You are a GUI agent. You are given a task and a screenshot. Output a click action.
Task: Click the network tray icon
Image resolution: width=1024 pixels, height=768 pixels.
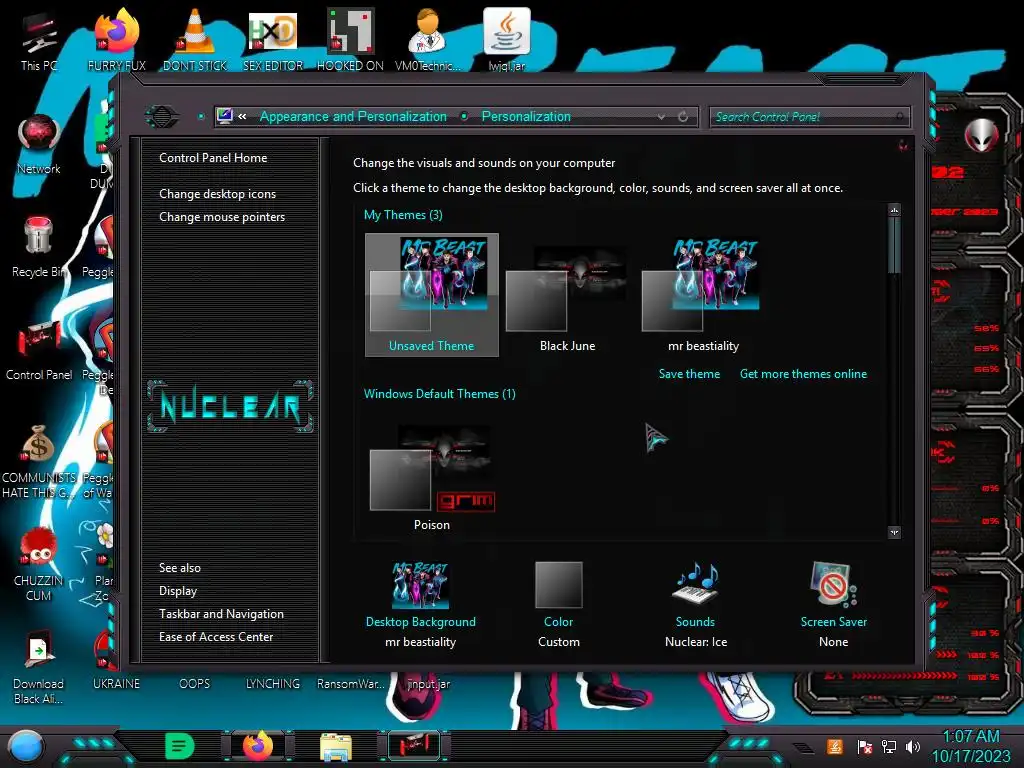pyautogui.click(x=889, y=746)
